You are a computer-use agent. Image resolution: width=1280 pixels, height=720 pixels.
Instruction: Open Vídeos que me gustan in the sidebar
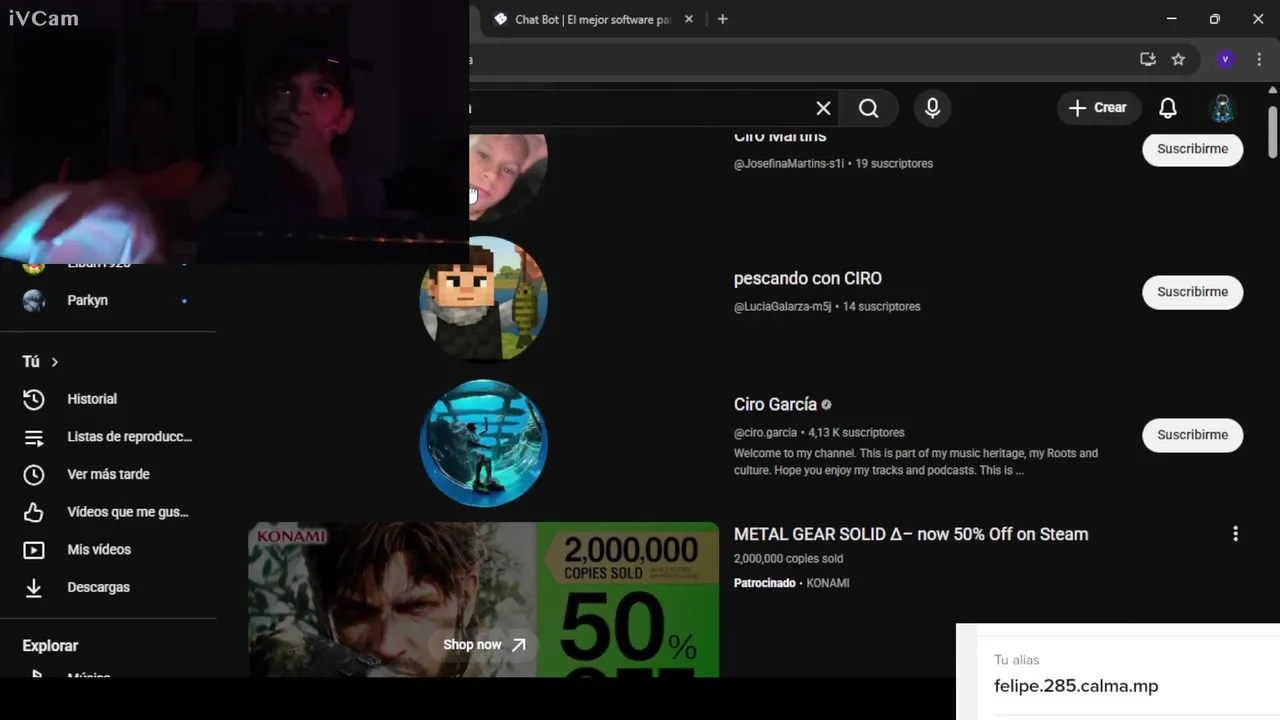pyautogui.click(x=107, y=512)
